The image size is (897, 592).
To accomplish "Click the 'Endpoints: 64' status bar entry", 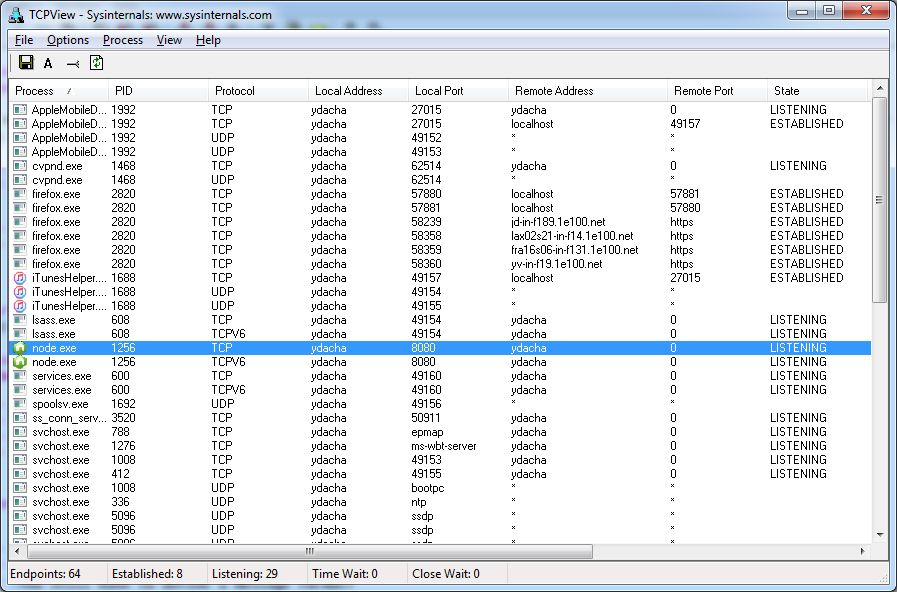I will click(x=46, y=574).
